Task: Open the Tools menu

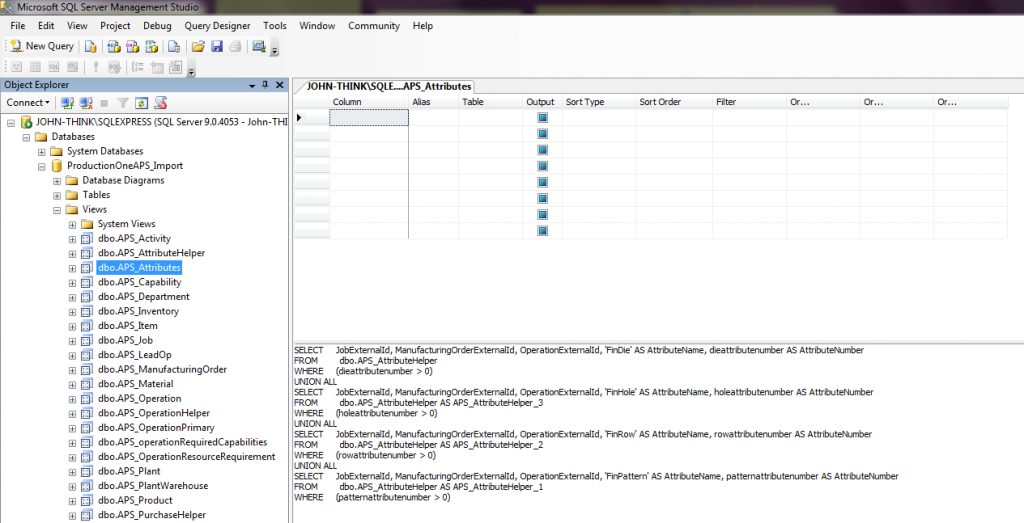Action: coord(274,25)
